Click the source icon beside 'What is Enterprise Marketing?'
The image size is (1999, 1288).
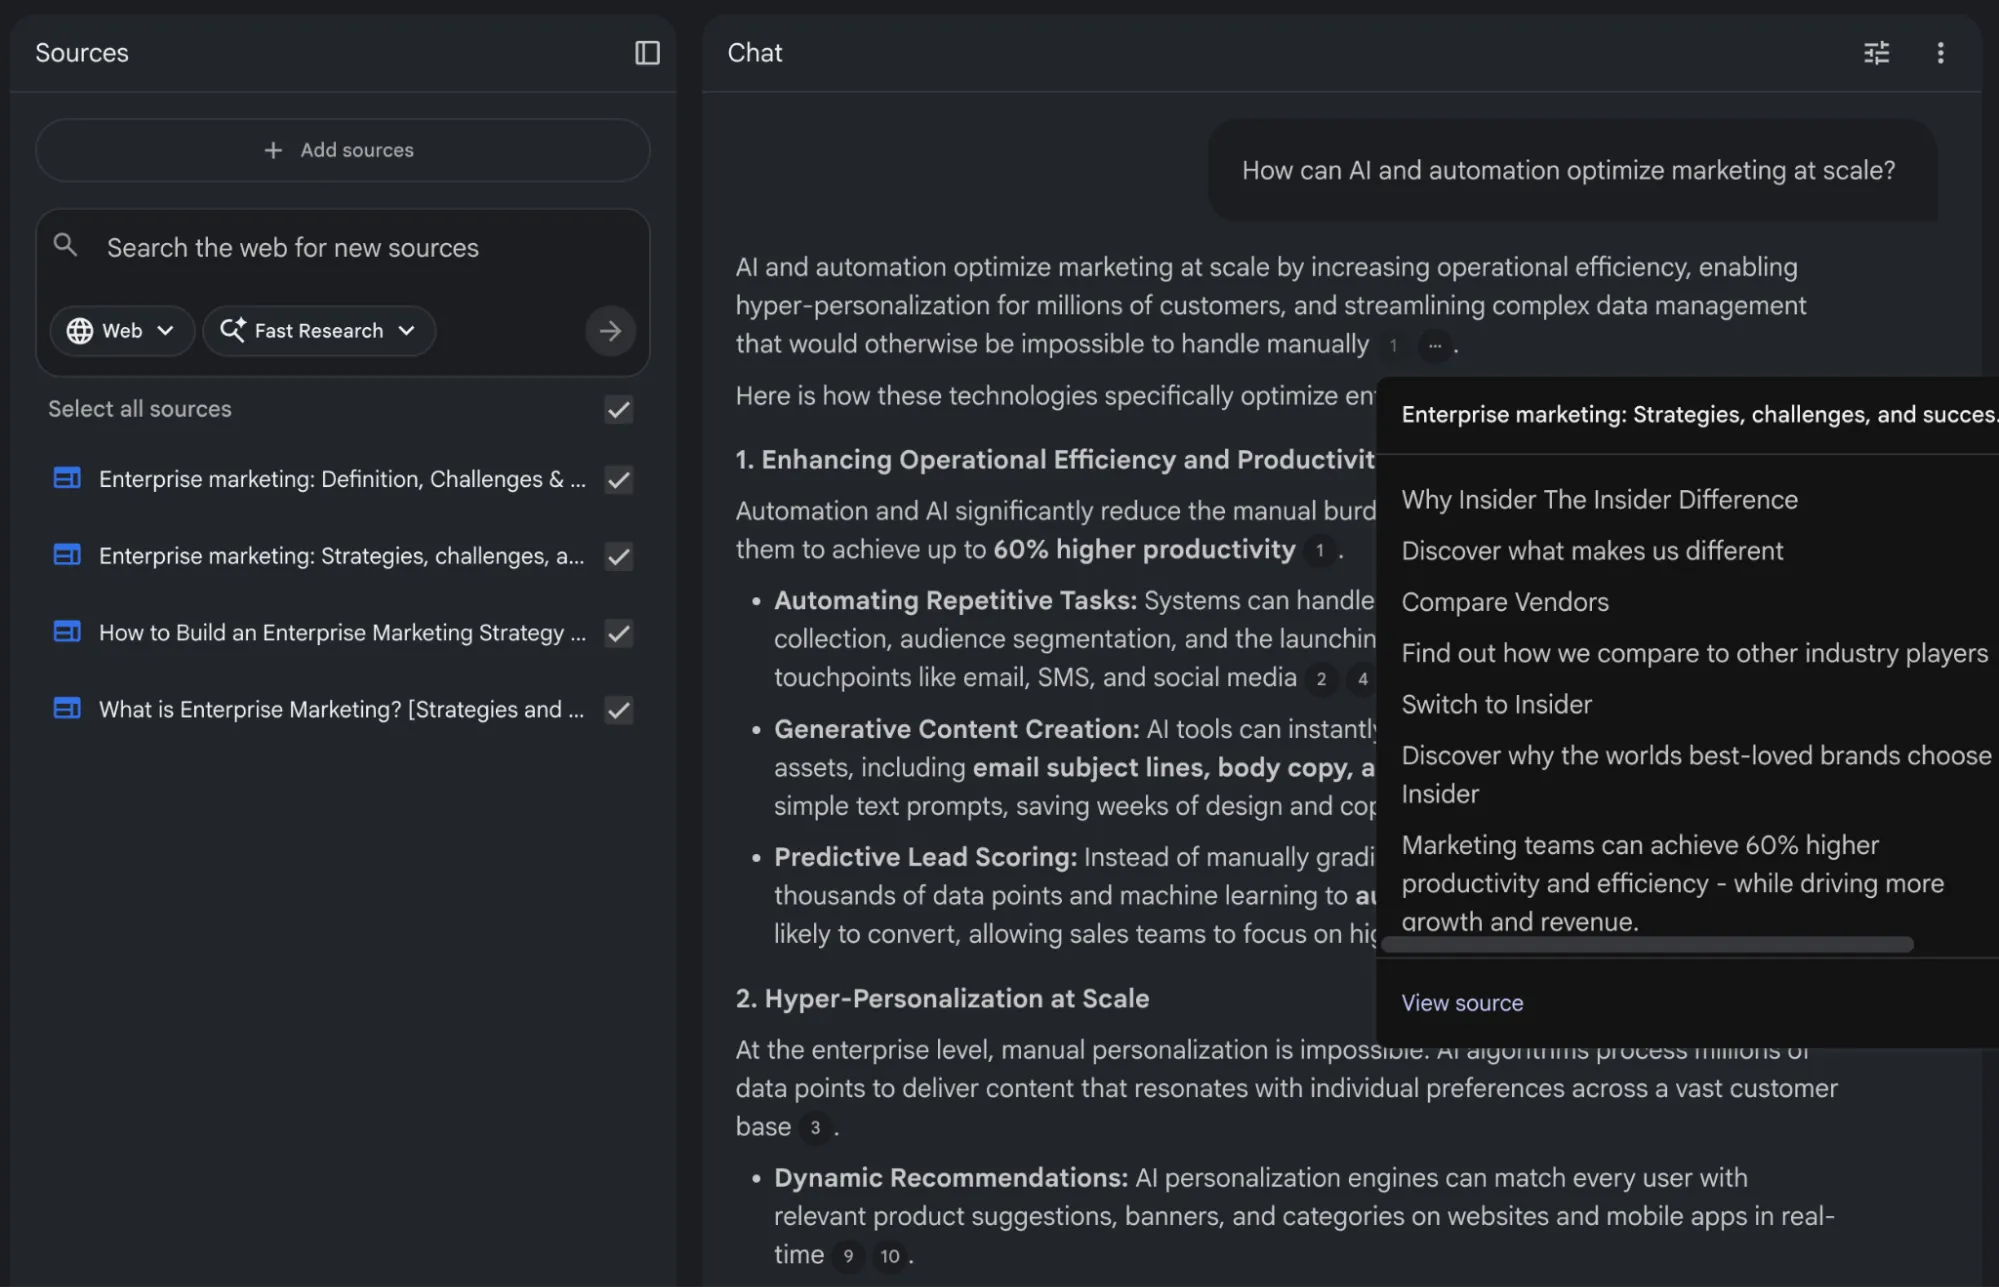coord(67,709)
